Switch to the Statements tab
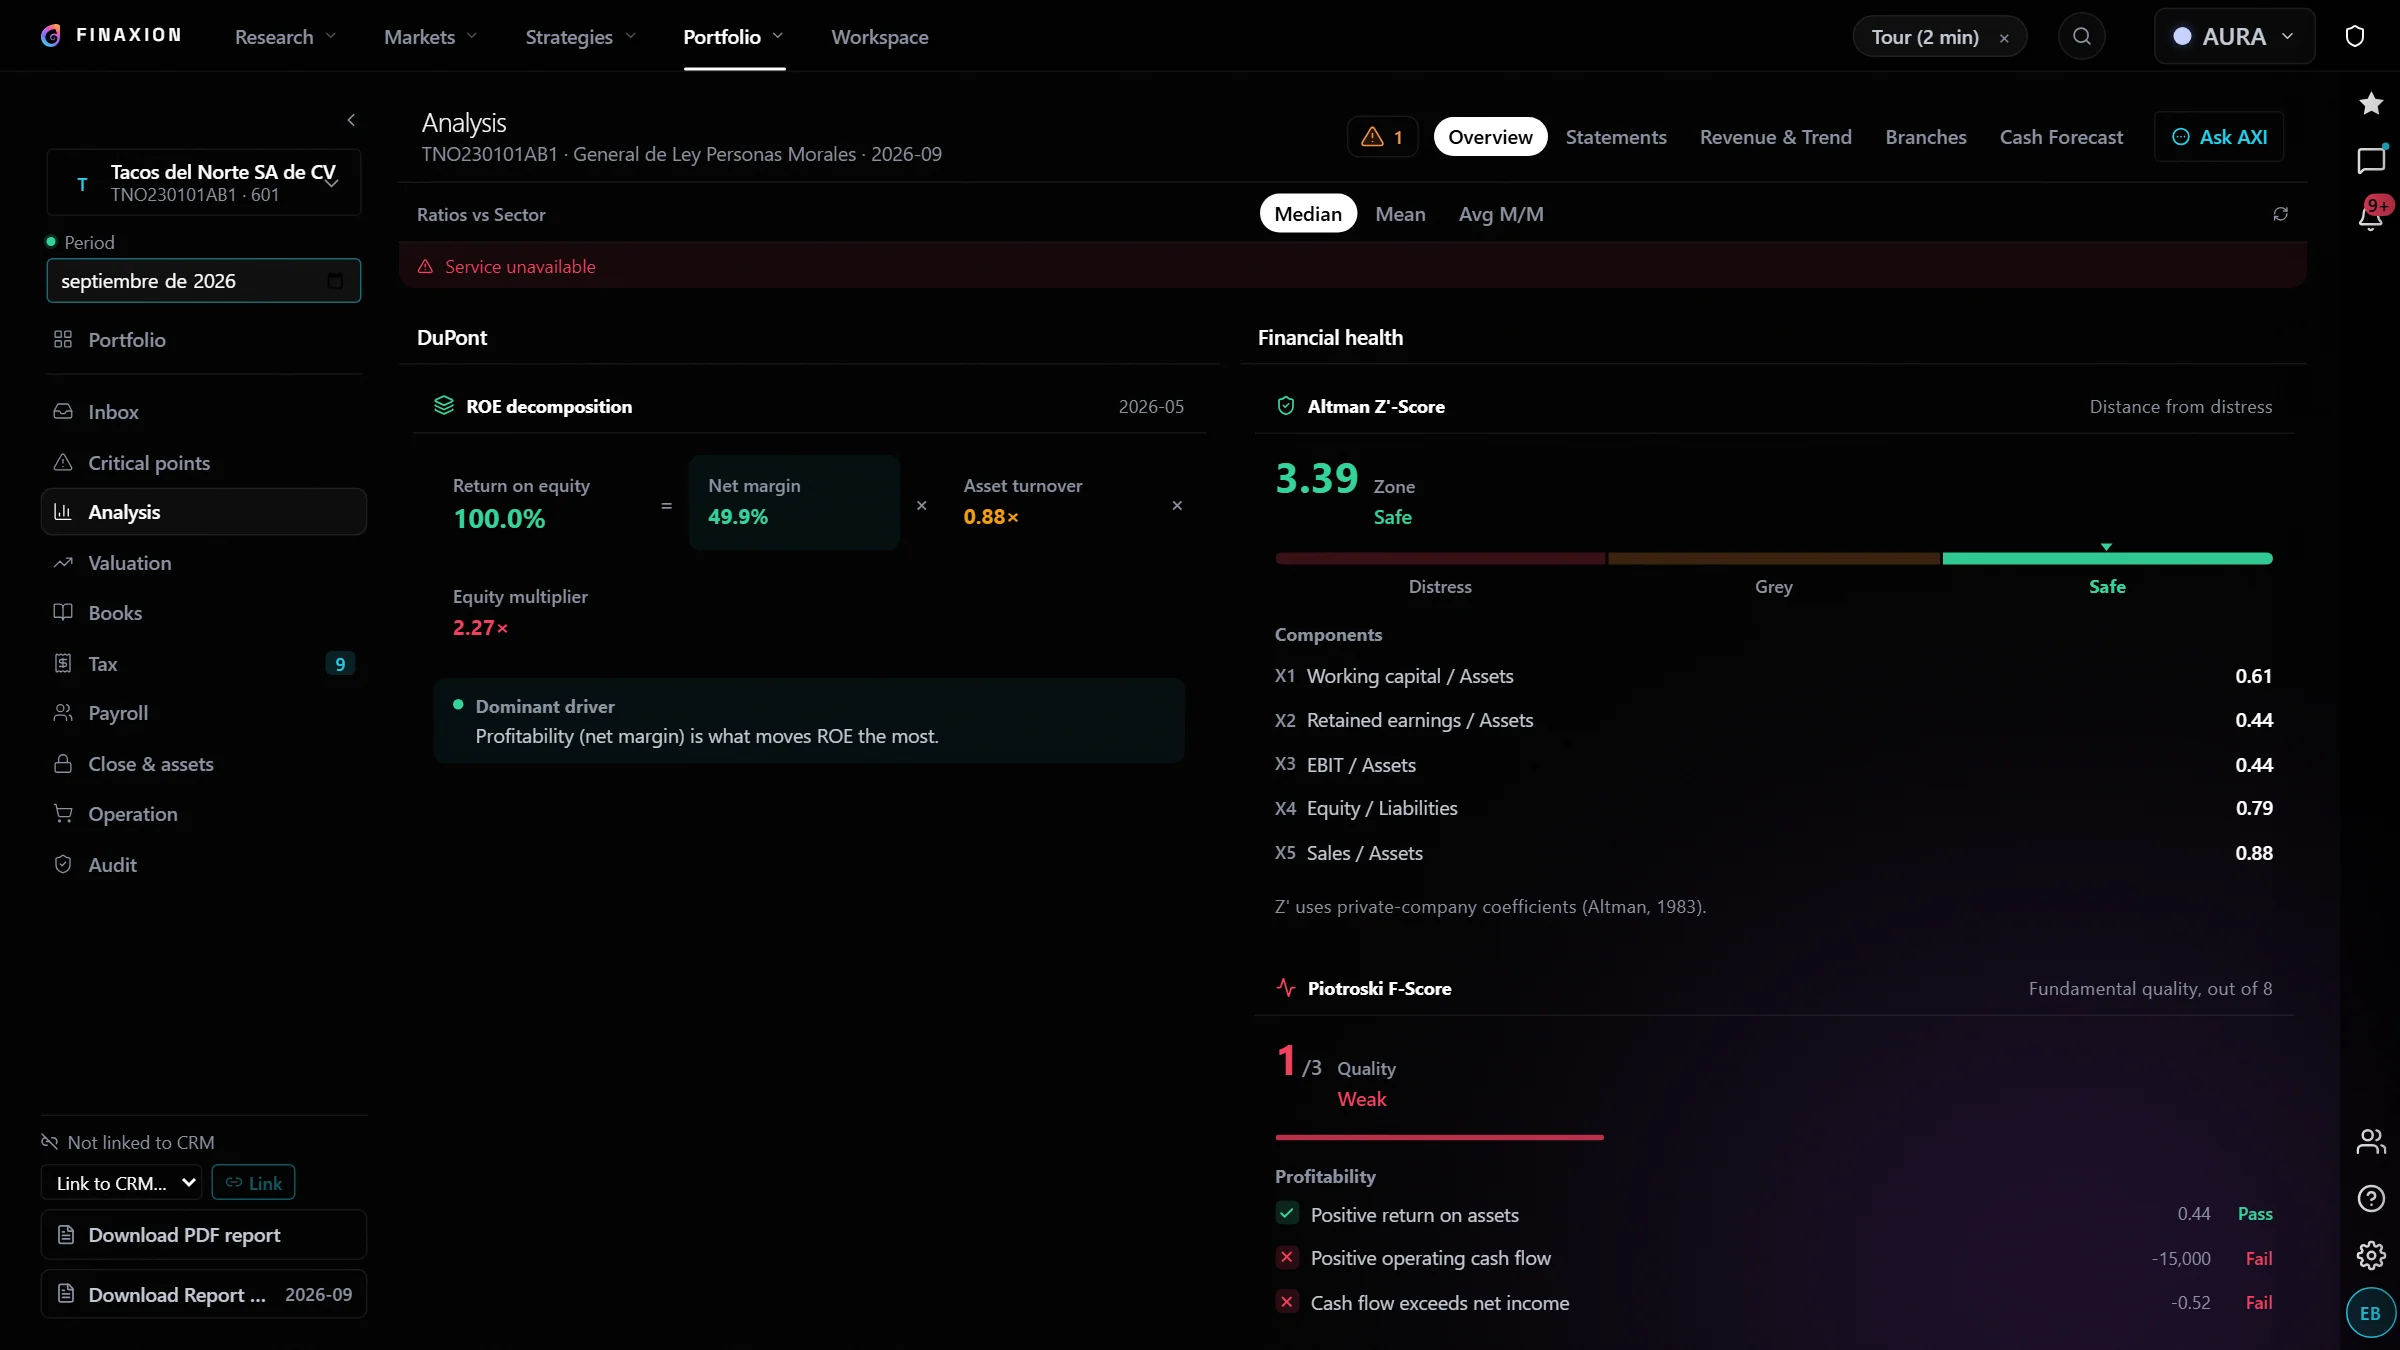This screenshot has height=1350, width=2400. 1616,137
